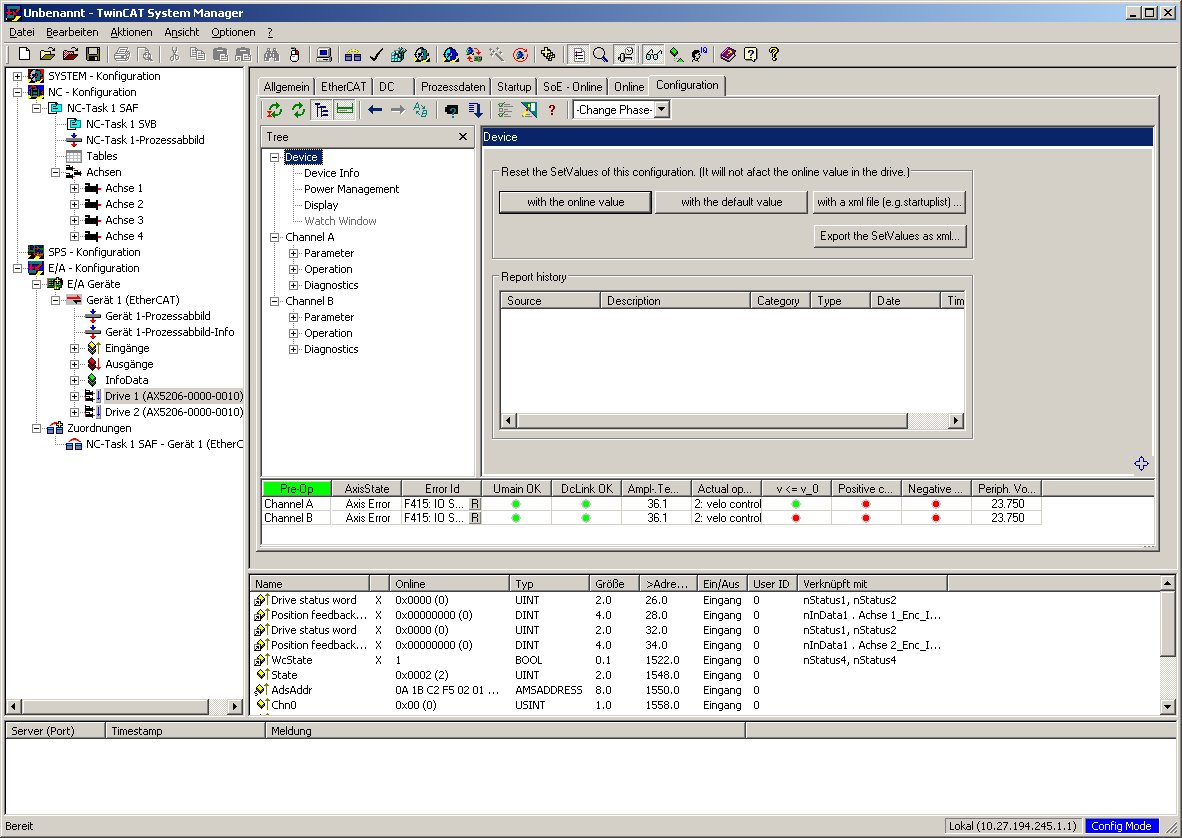Toggle the tree view button in Configuration toolbar

tap(322, 110)
